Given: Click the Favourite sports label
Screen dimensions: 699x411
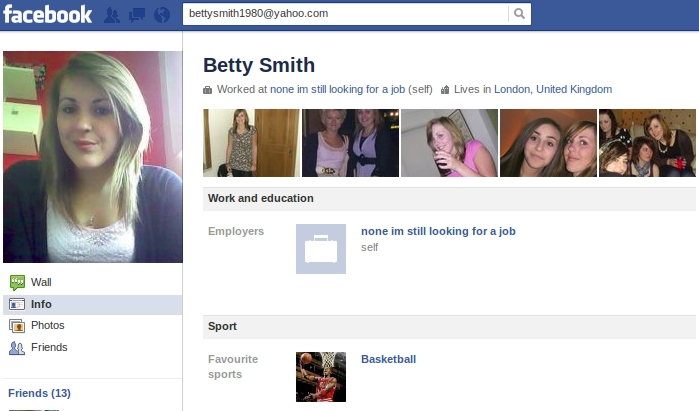Looking at the screenshot, I should 233,366.
